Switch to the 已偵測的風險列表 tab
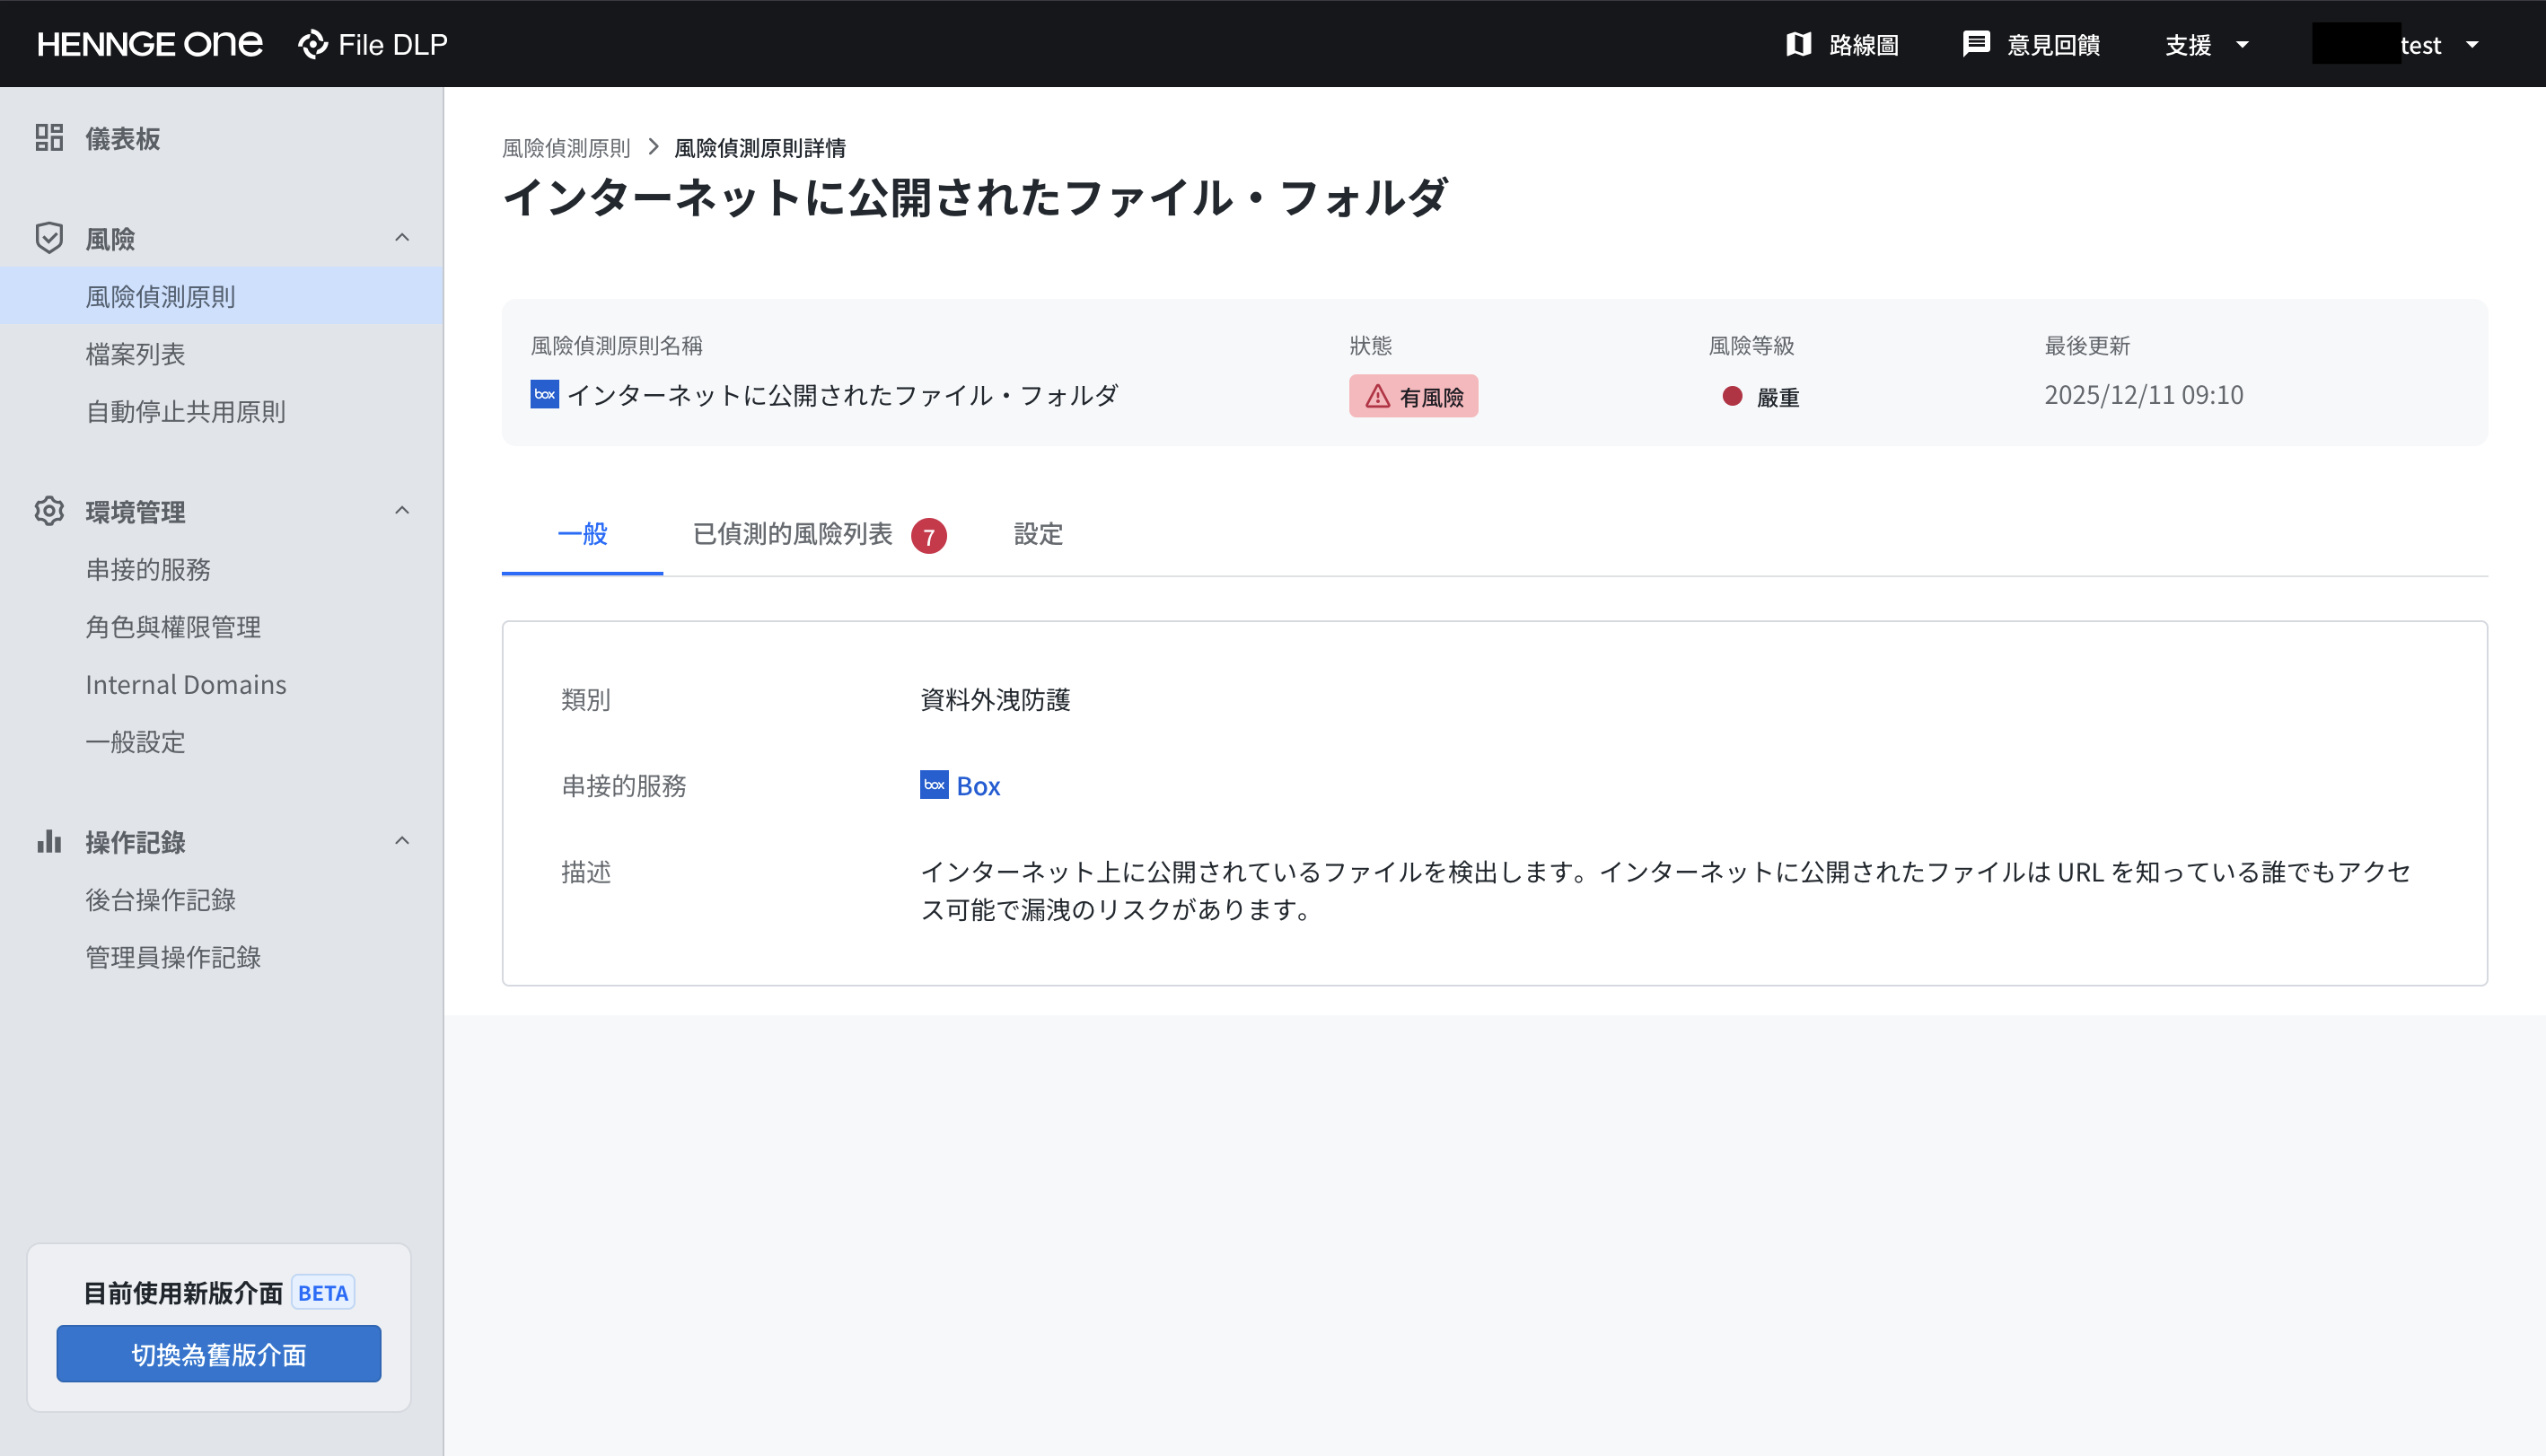The height and width of the screenshot is (1456, 2546). (819, 534)
